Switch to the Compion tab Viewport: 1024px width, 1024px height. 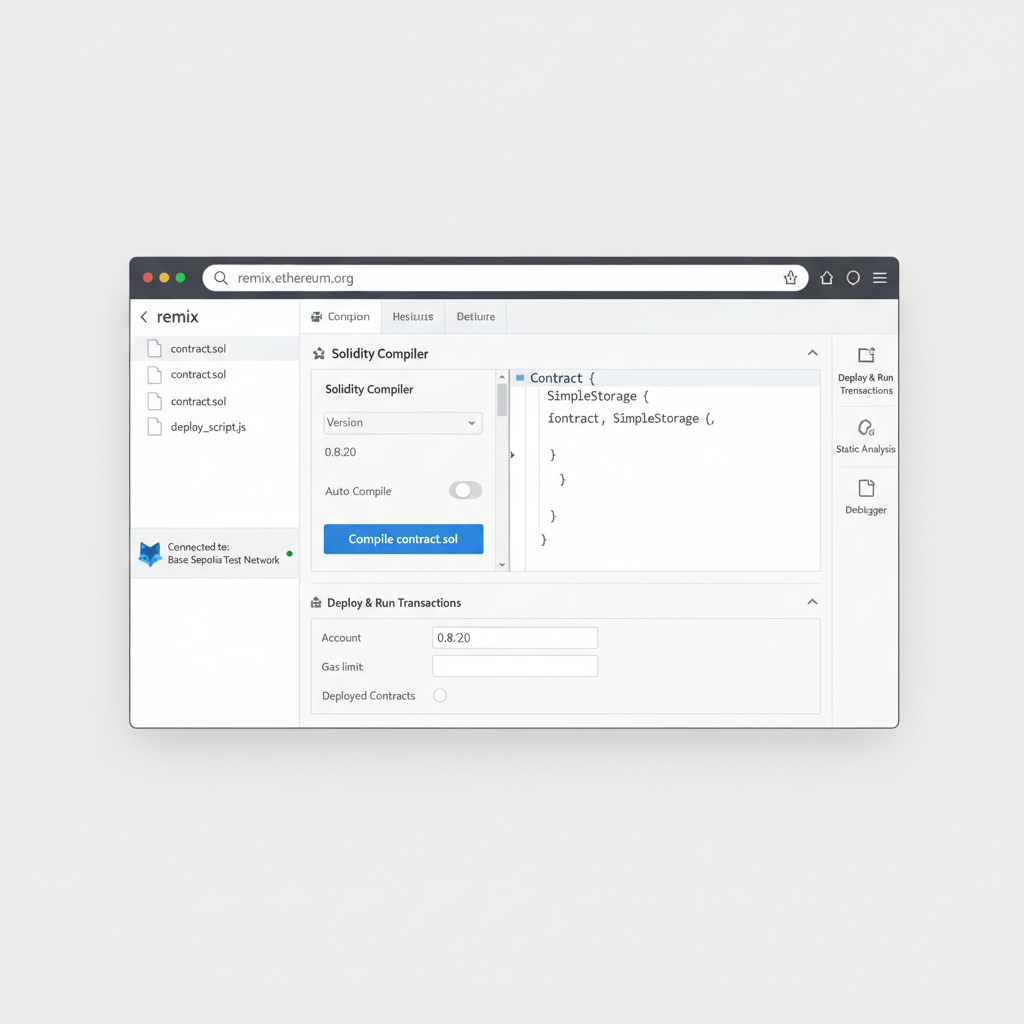pyautogui.click(x=341, y=316)
